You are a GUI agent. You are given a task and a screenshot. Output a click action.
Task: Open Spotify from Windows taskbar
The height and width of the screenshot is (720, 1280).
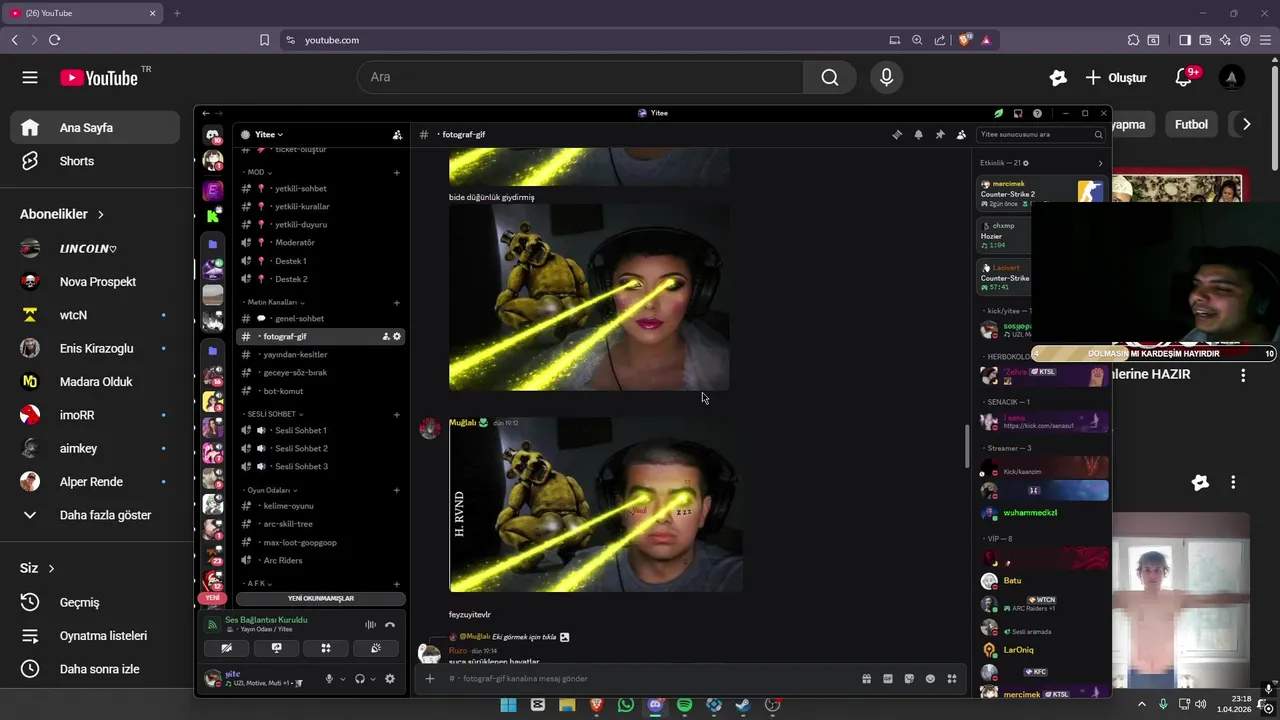[684, 705]
